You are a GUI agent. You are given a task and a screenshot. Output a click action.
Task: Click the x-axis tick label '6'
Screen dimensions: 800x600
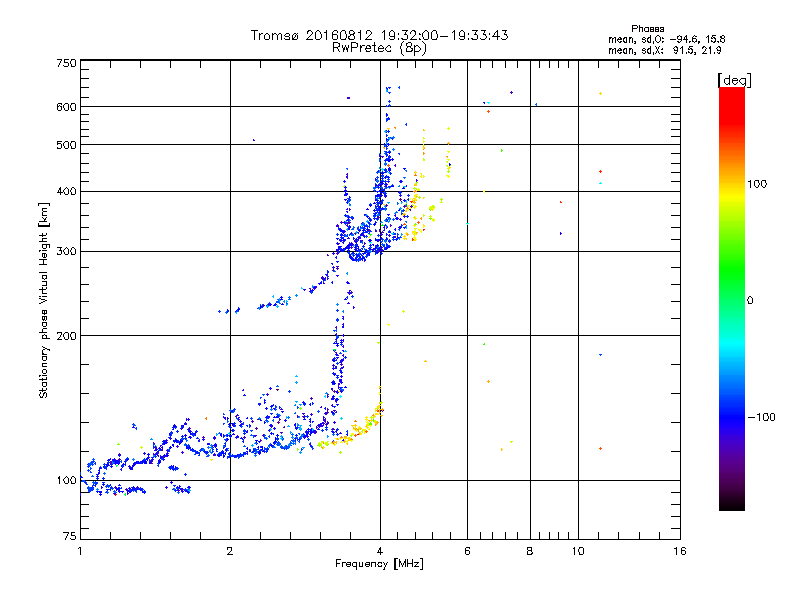(467, 551)
